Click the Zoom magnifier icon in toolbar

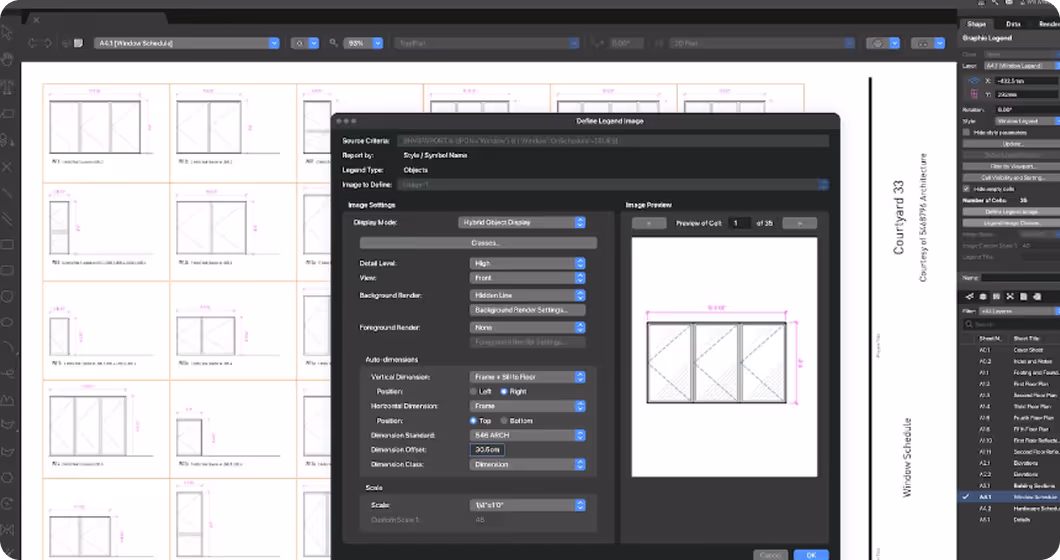(333, 43)
